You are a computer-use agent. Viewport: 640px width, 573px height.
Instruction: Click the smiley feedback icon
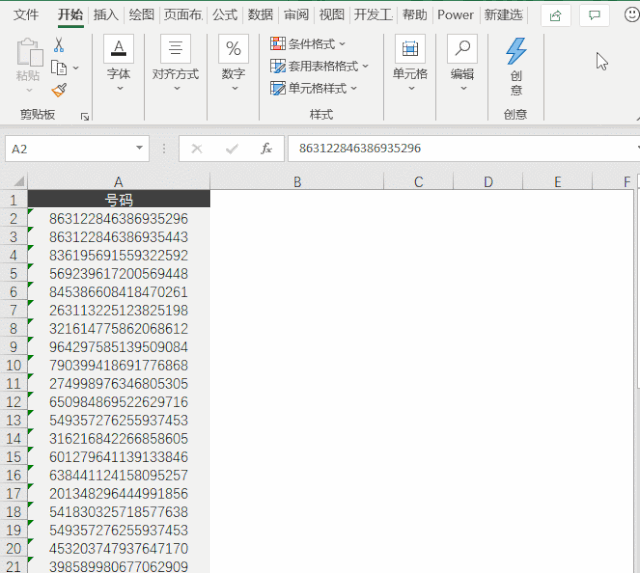(631, 15)
